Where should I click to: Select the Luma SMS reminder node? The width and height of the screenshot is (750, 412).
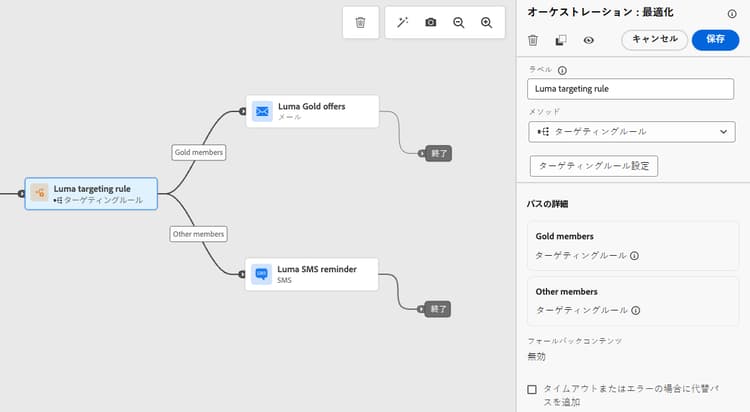(x=311, y=274)
